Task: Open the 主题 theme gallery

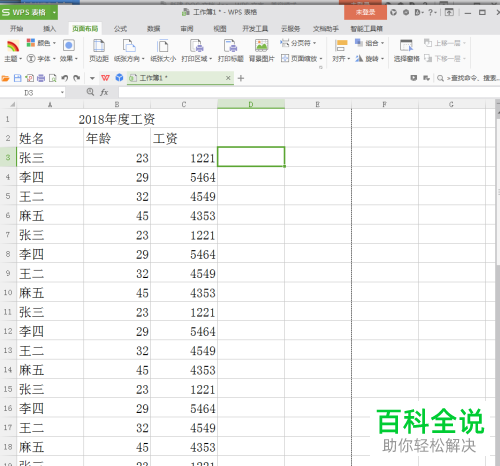Action: pyautogui.click(x=13, y=51)
